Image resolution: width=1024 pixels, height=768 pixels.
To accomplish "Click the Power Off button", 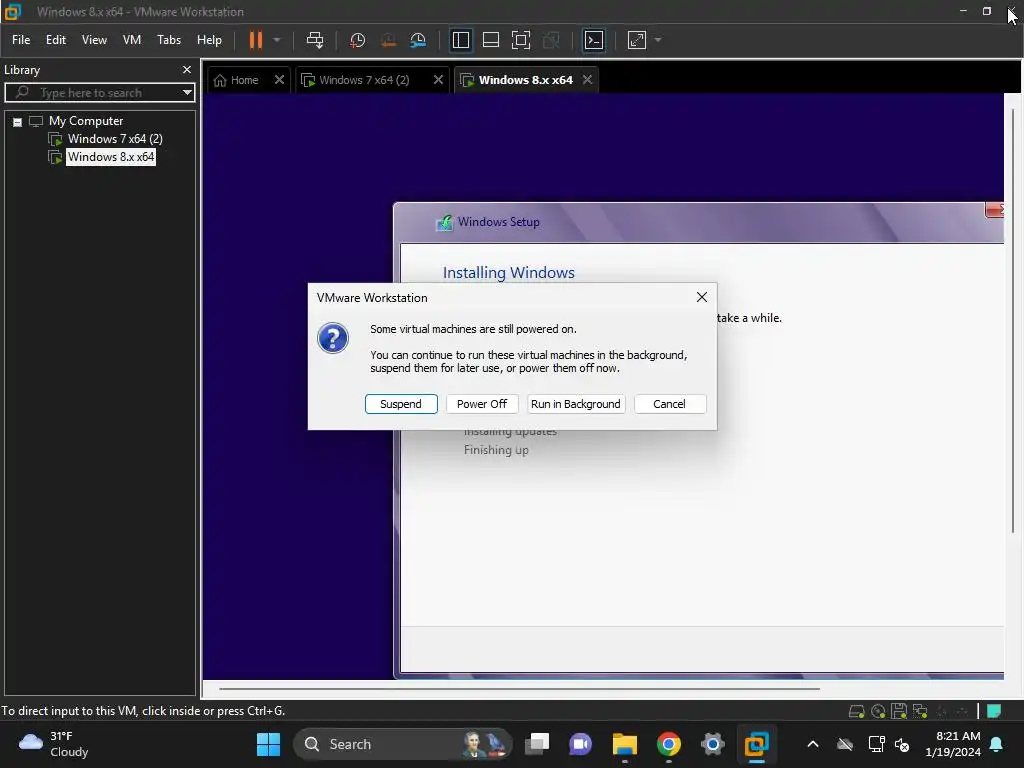I will tap(482, 404).
